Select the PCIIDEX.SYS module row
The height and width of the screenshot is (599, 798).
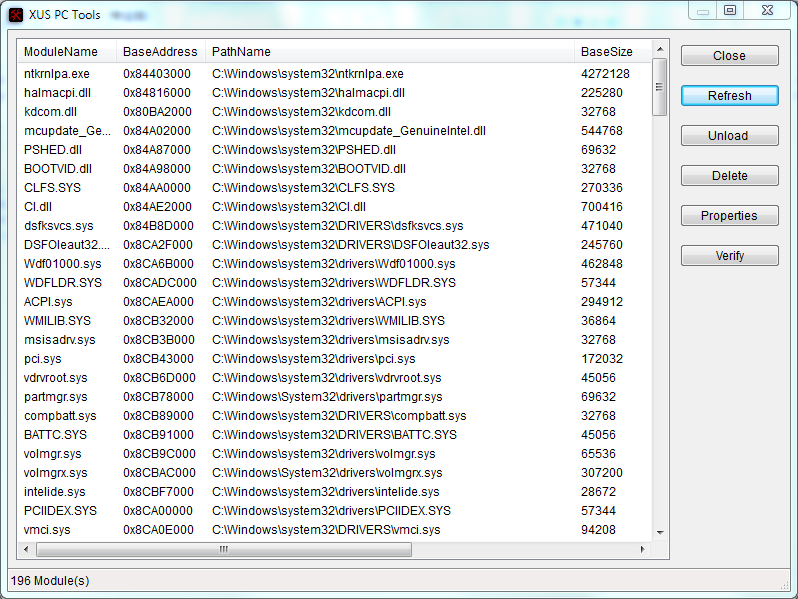pos(334,511)
